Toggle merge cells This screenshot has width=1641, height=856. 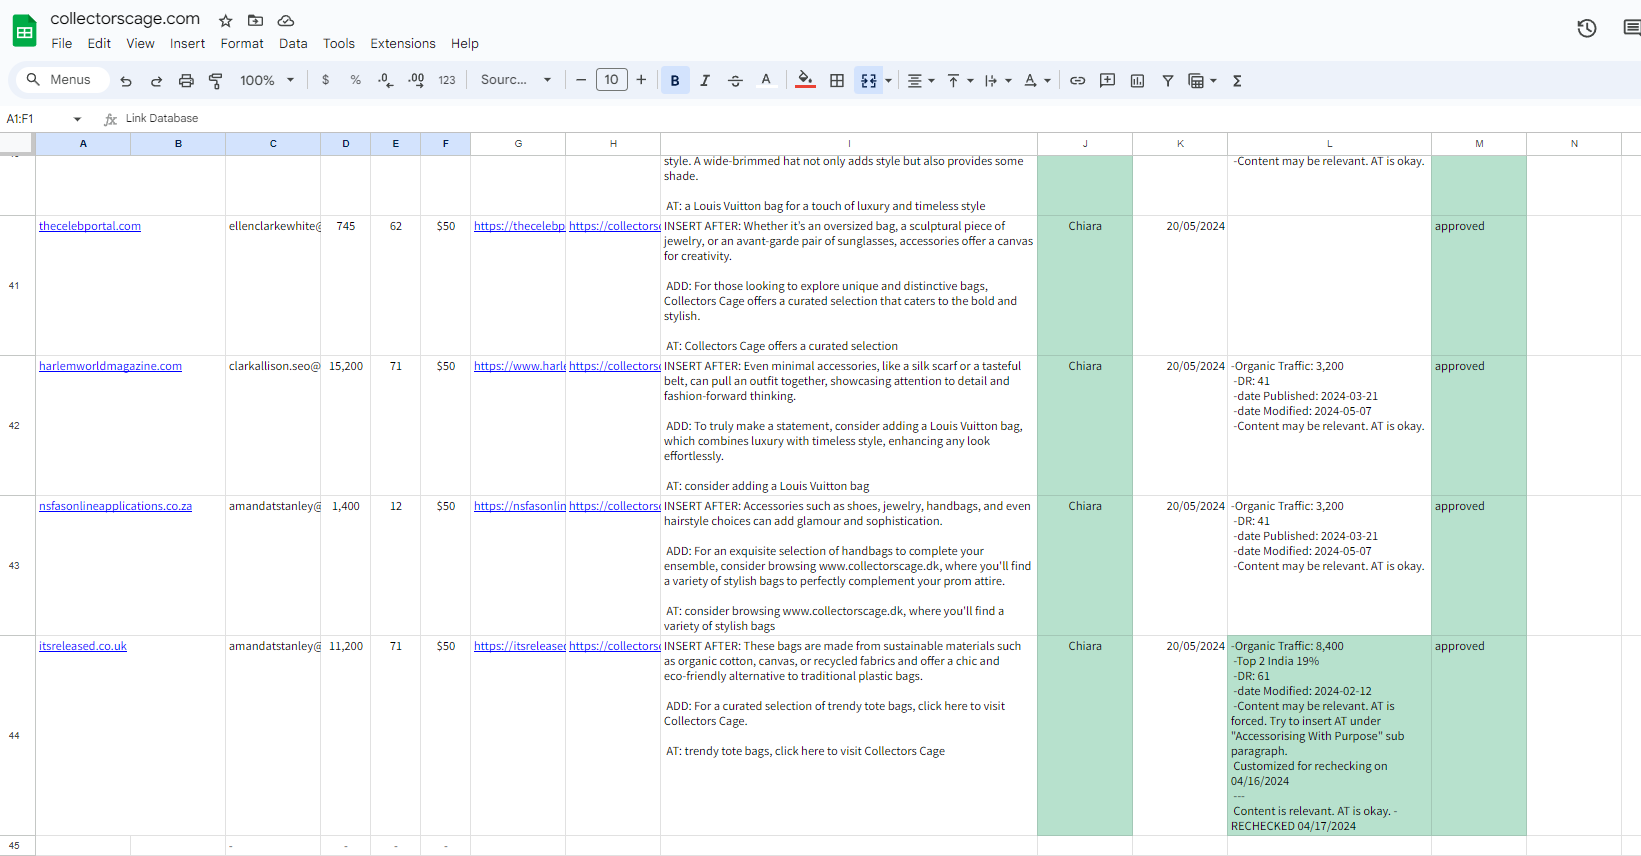869,81
